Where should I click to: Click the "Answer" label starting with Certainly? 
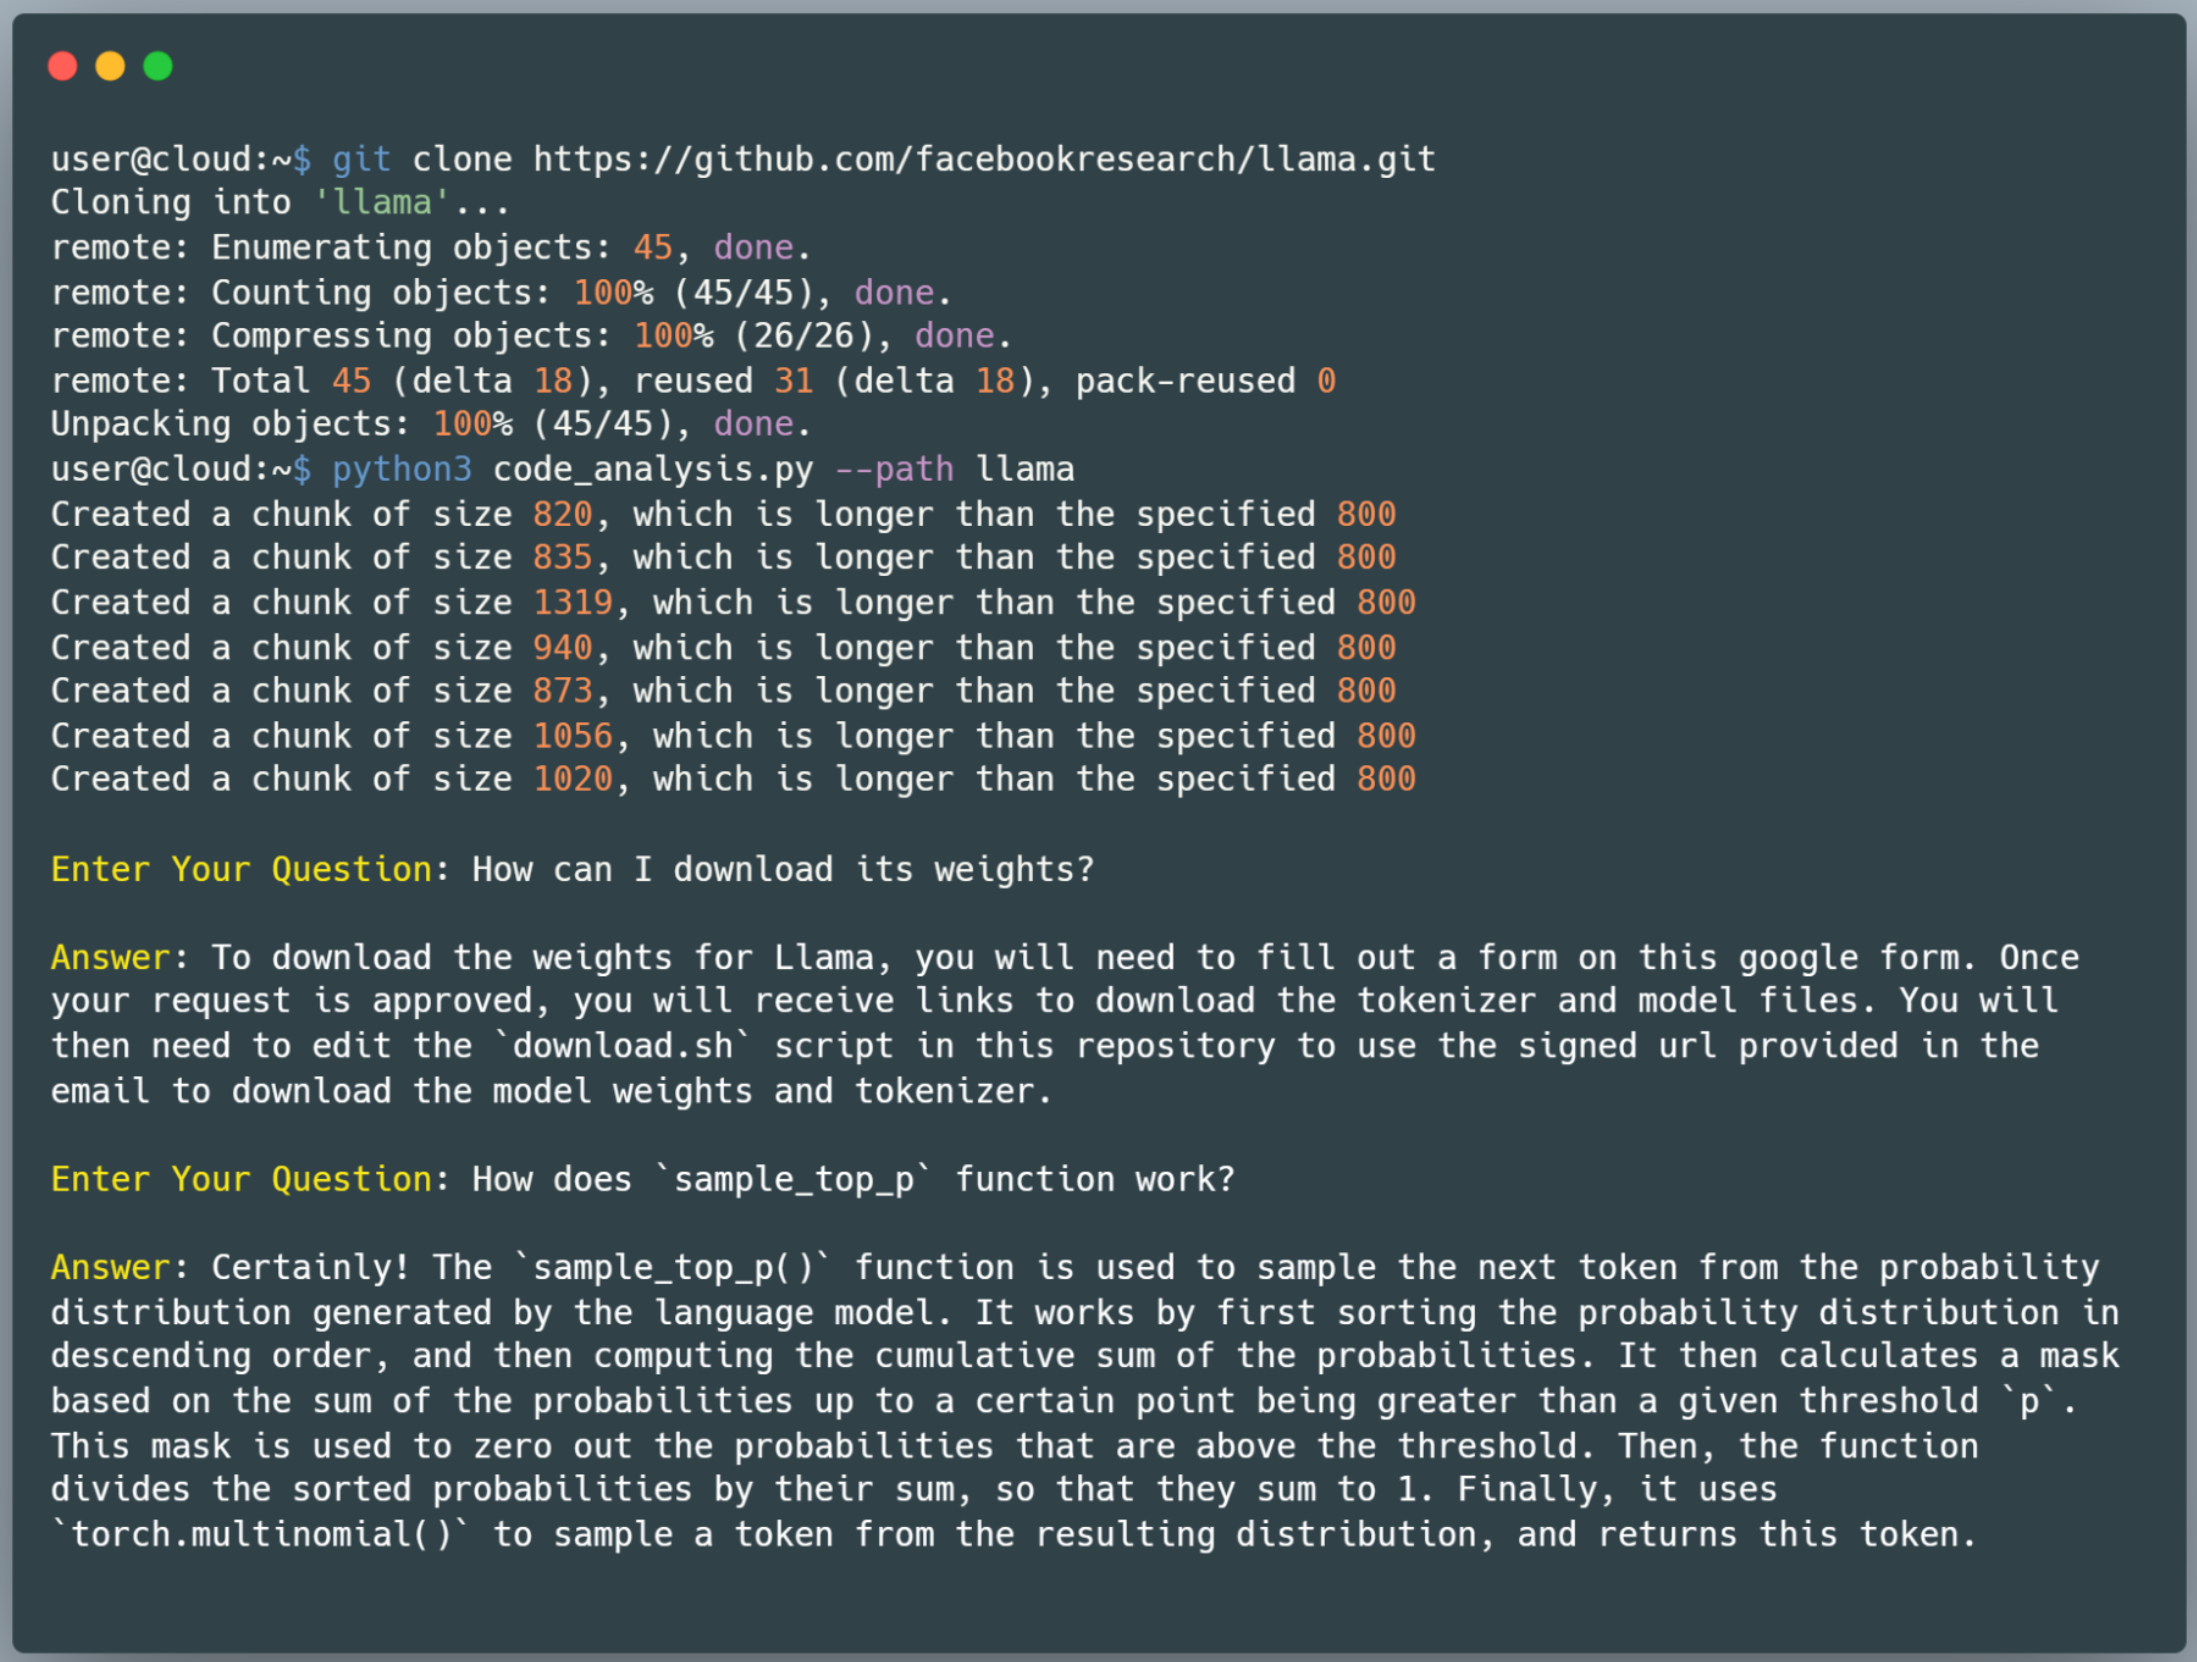tap(110, 1267)
